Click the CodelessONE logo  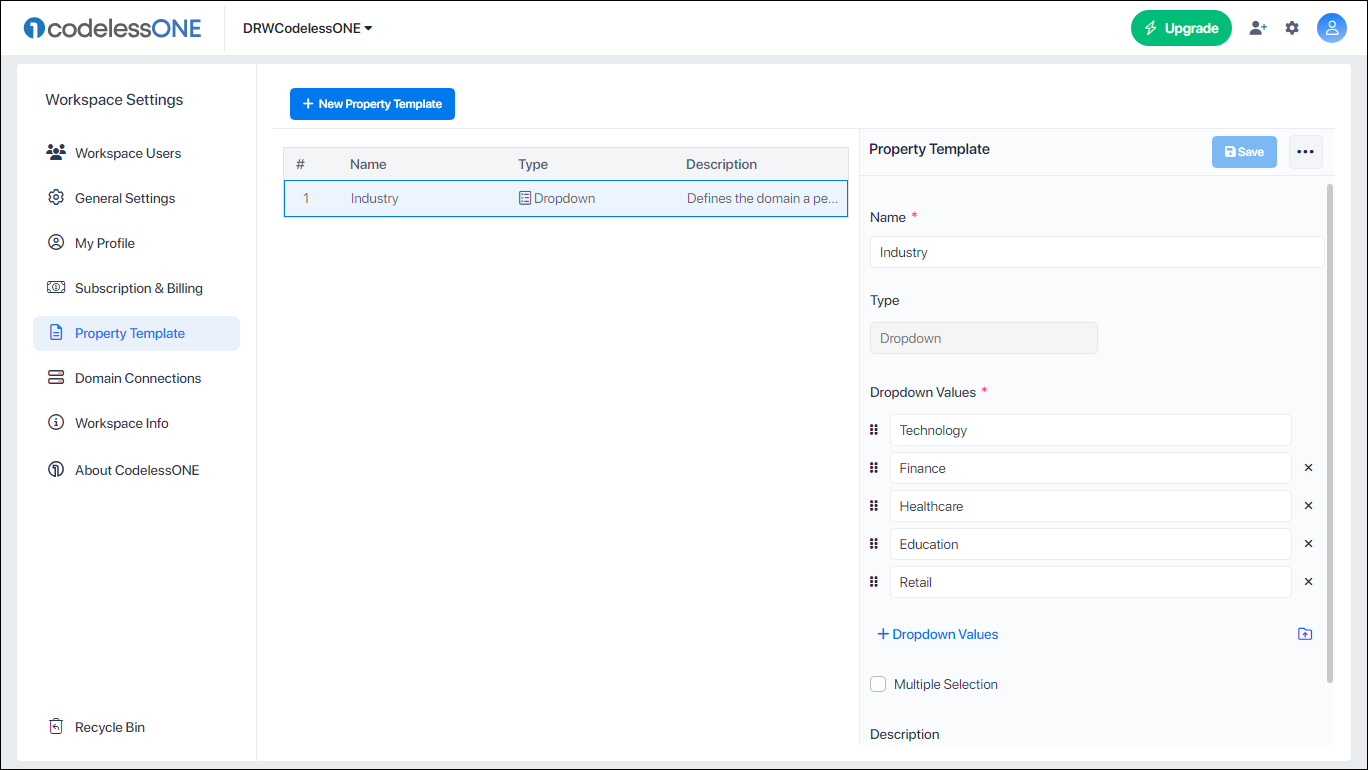(112, 28)
